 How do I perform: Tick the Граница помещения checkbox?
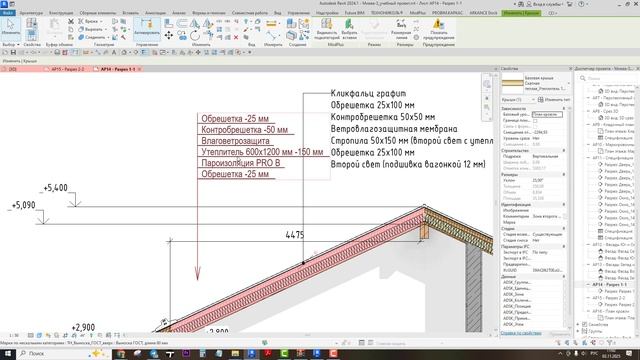[535, 121]
